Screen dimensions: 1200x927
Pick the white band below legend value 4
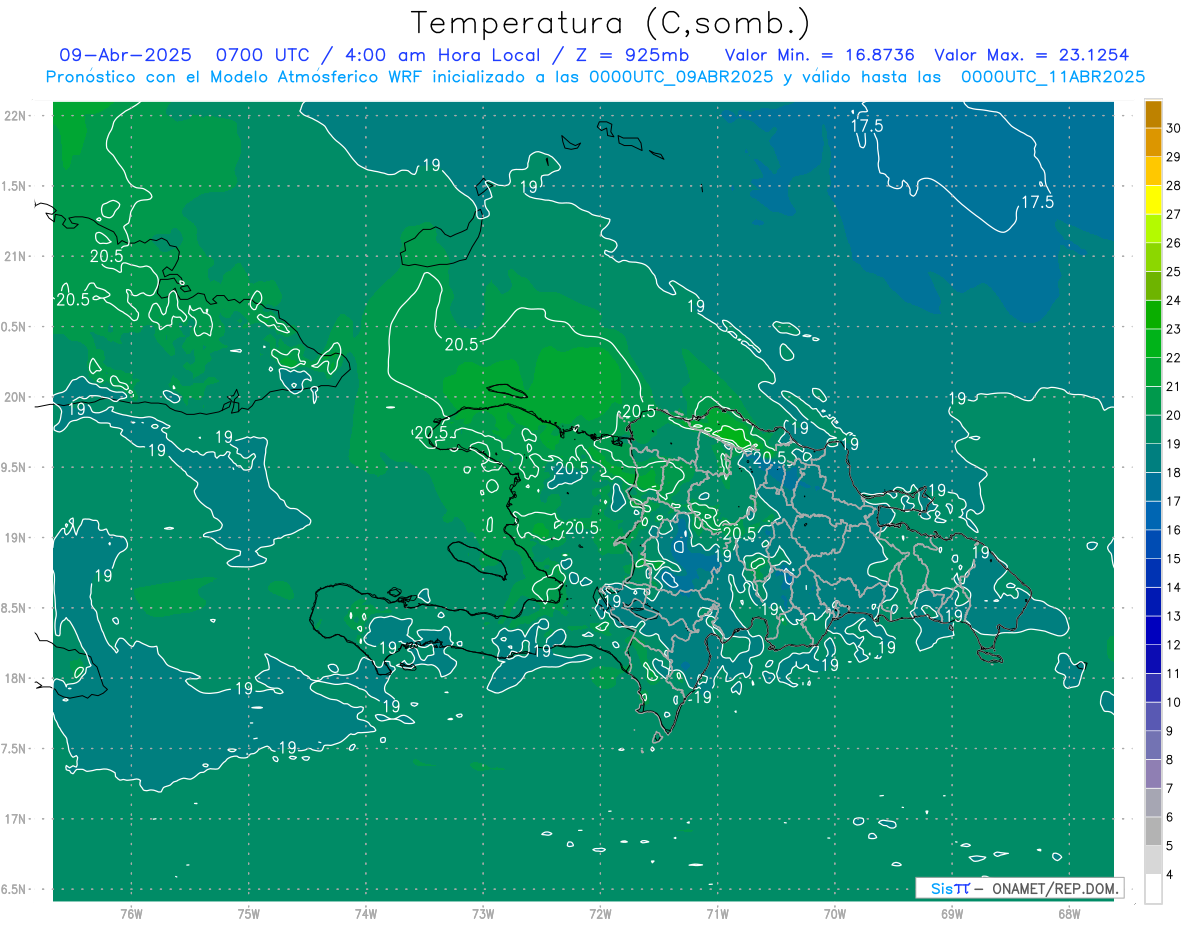tap(1153, 889)
